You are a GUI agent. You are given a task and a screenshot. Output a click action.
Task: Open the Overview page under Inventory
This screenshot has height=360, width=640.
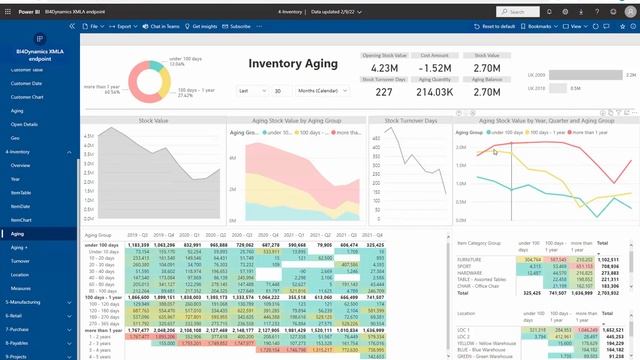point(20,165)
